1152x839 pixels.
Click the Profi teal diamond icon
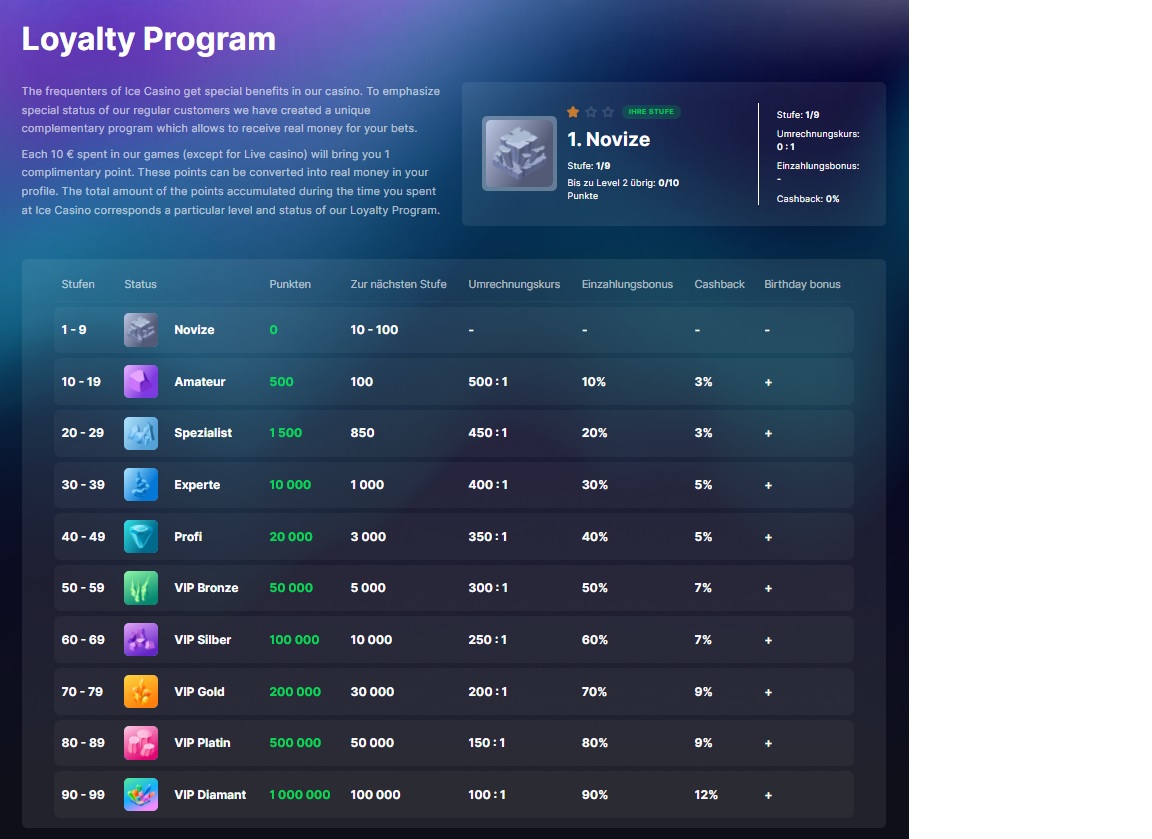pyautogui.click(x=140, y=536)
